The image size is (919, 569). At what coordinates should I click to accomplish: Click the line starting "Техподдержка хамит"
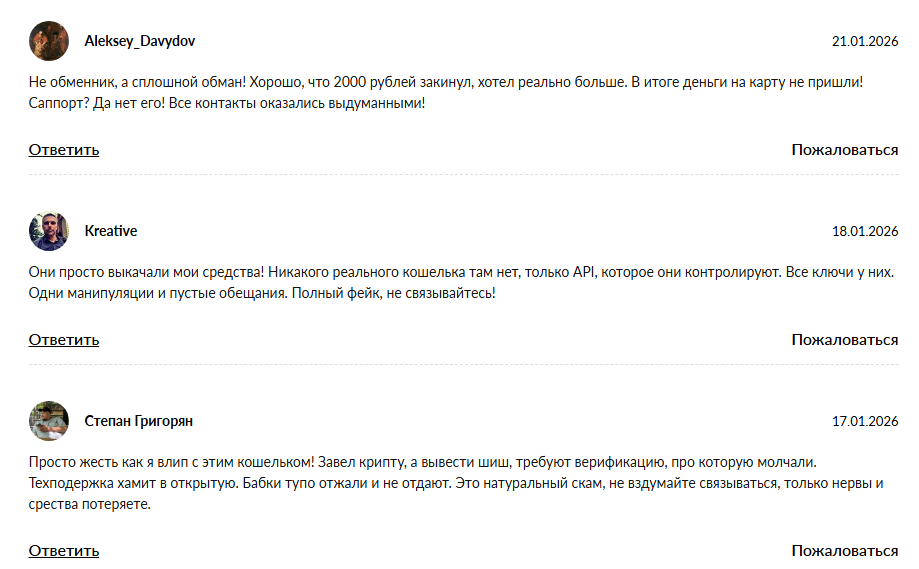tap(456, 484)
